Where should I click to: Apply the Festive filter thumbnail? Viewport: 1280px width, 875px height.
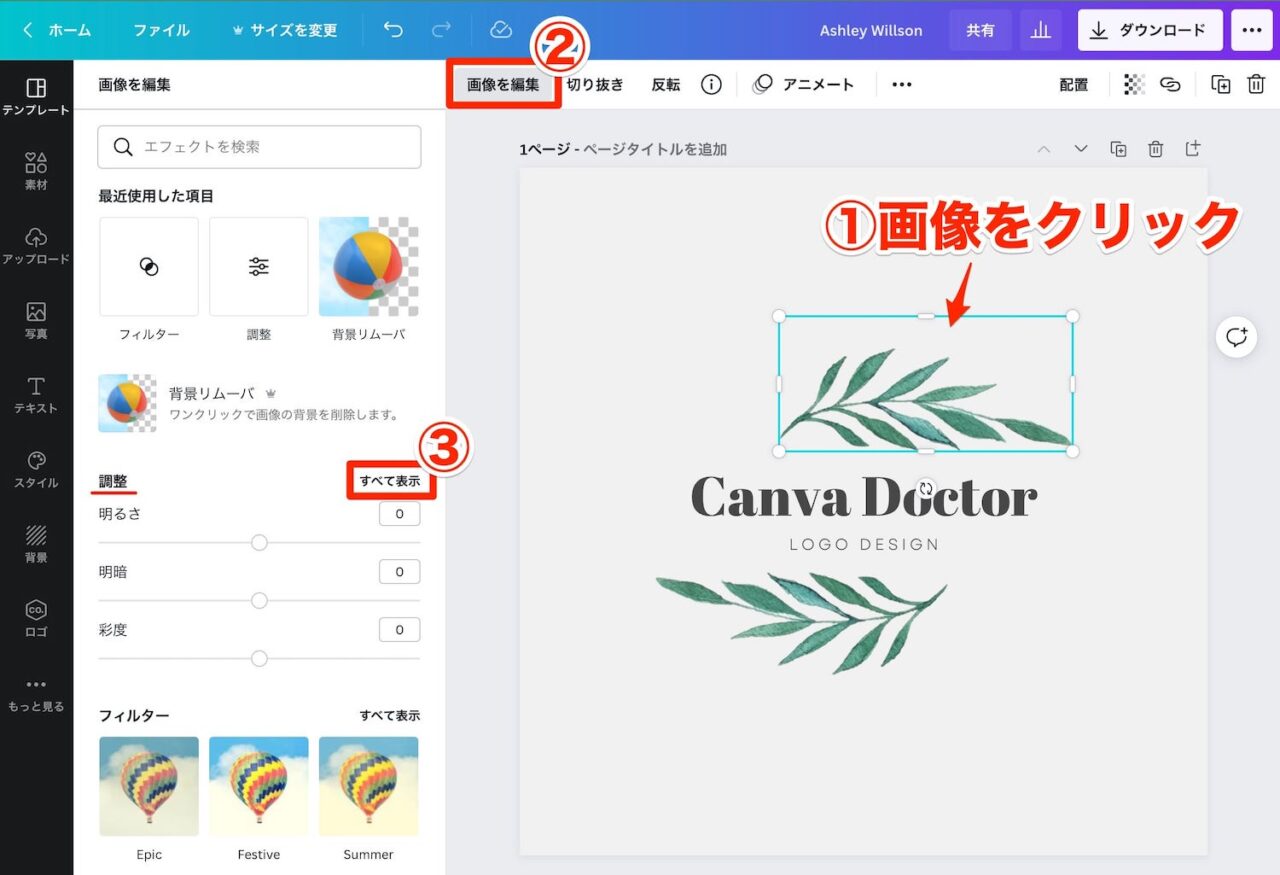tap(259, 787)
